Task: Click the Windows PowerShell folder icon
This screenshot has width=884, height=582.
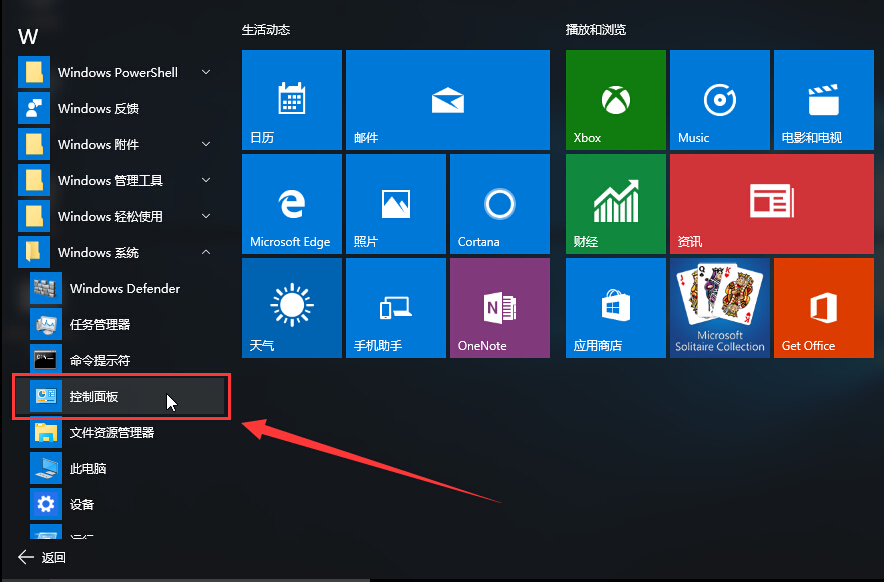Action: coord(34,72)
